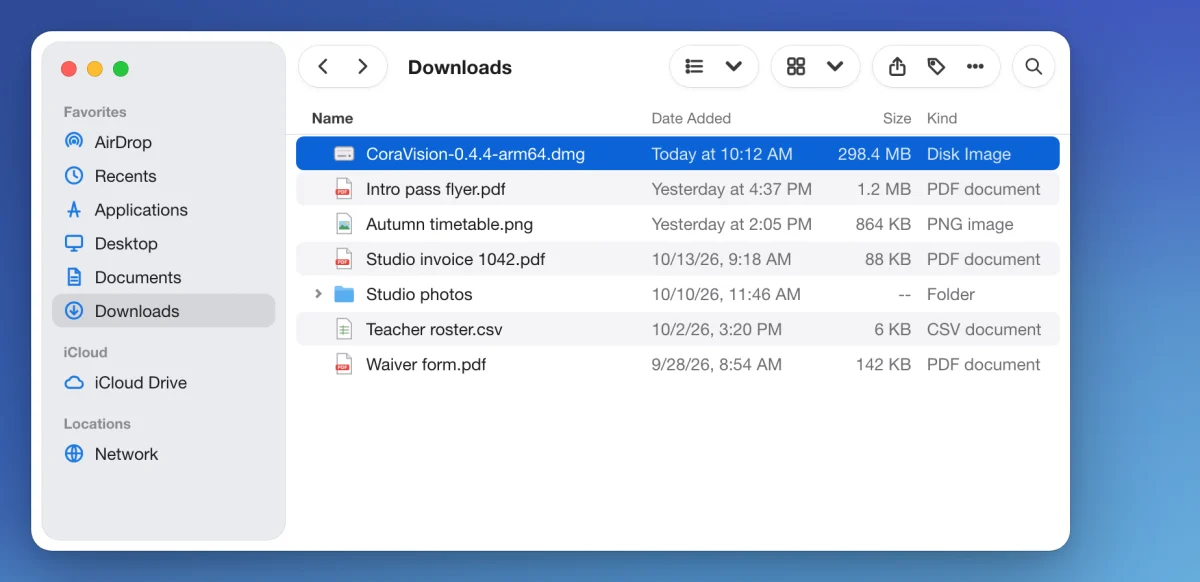The height and width of the screenshot is (582, 1200).
Task: Click the 88 KB size value
Action: click(x=888, y=259)
